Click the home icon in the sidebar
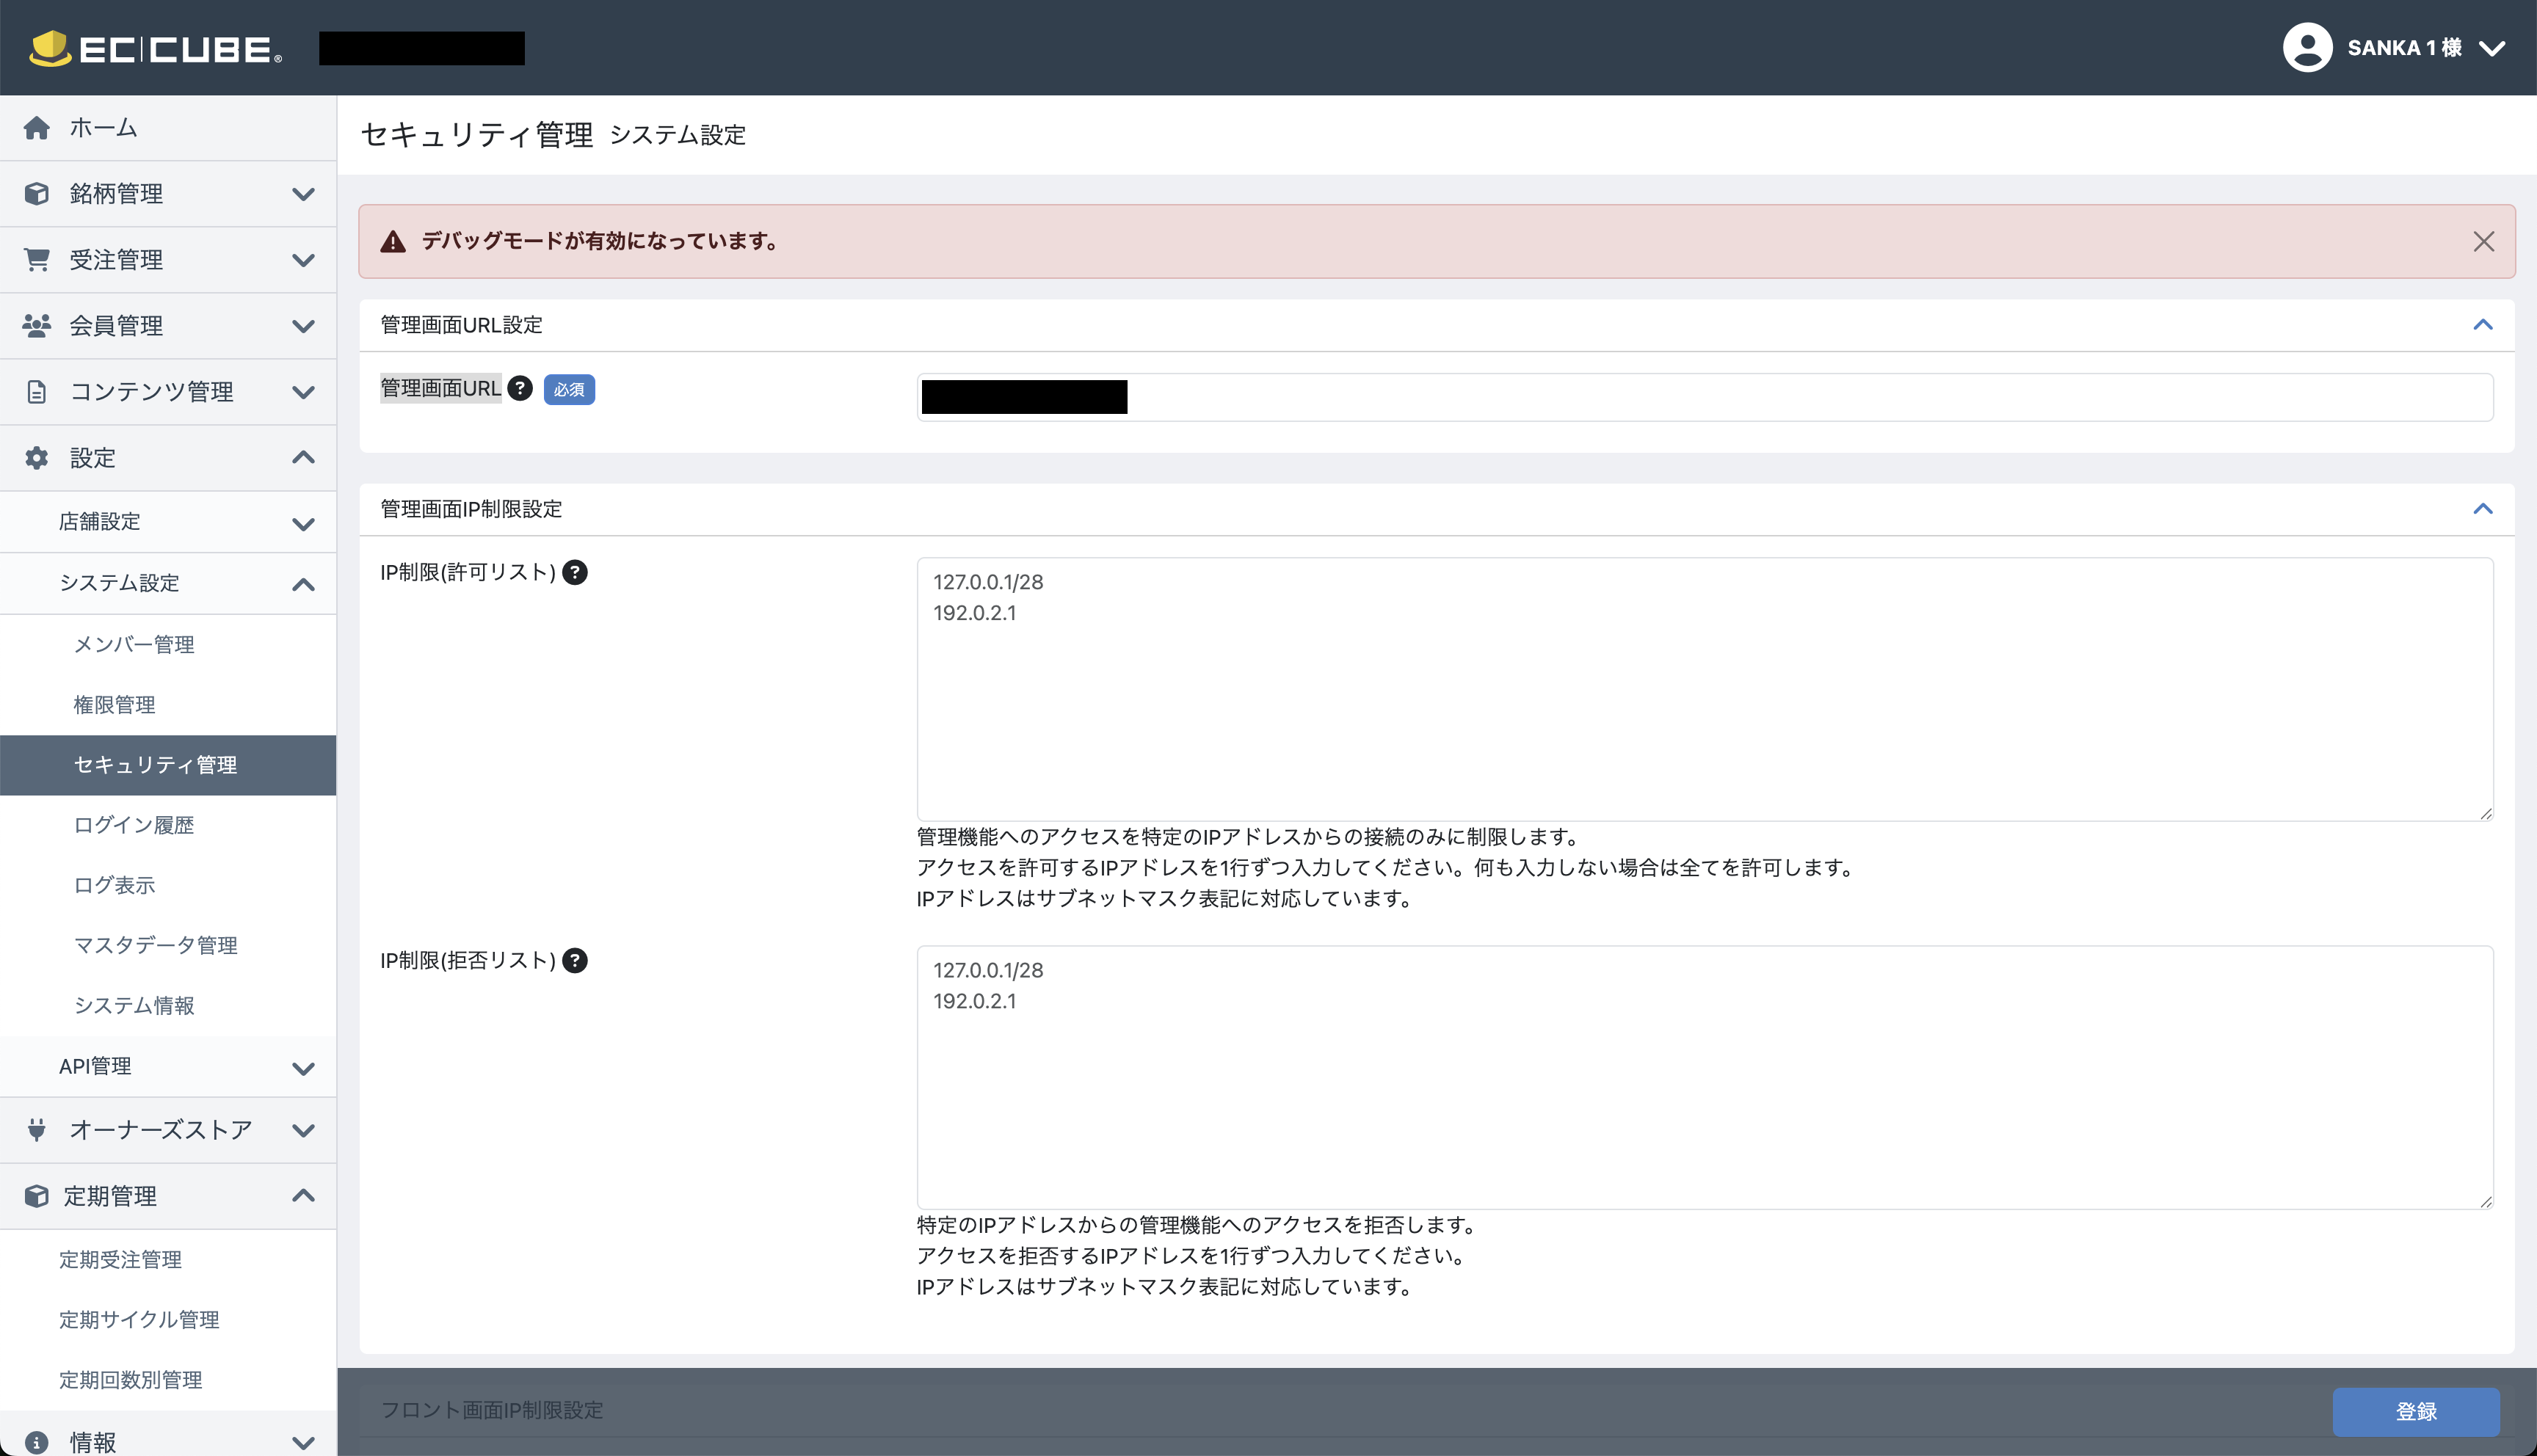 click(37, 128)
